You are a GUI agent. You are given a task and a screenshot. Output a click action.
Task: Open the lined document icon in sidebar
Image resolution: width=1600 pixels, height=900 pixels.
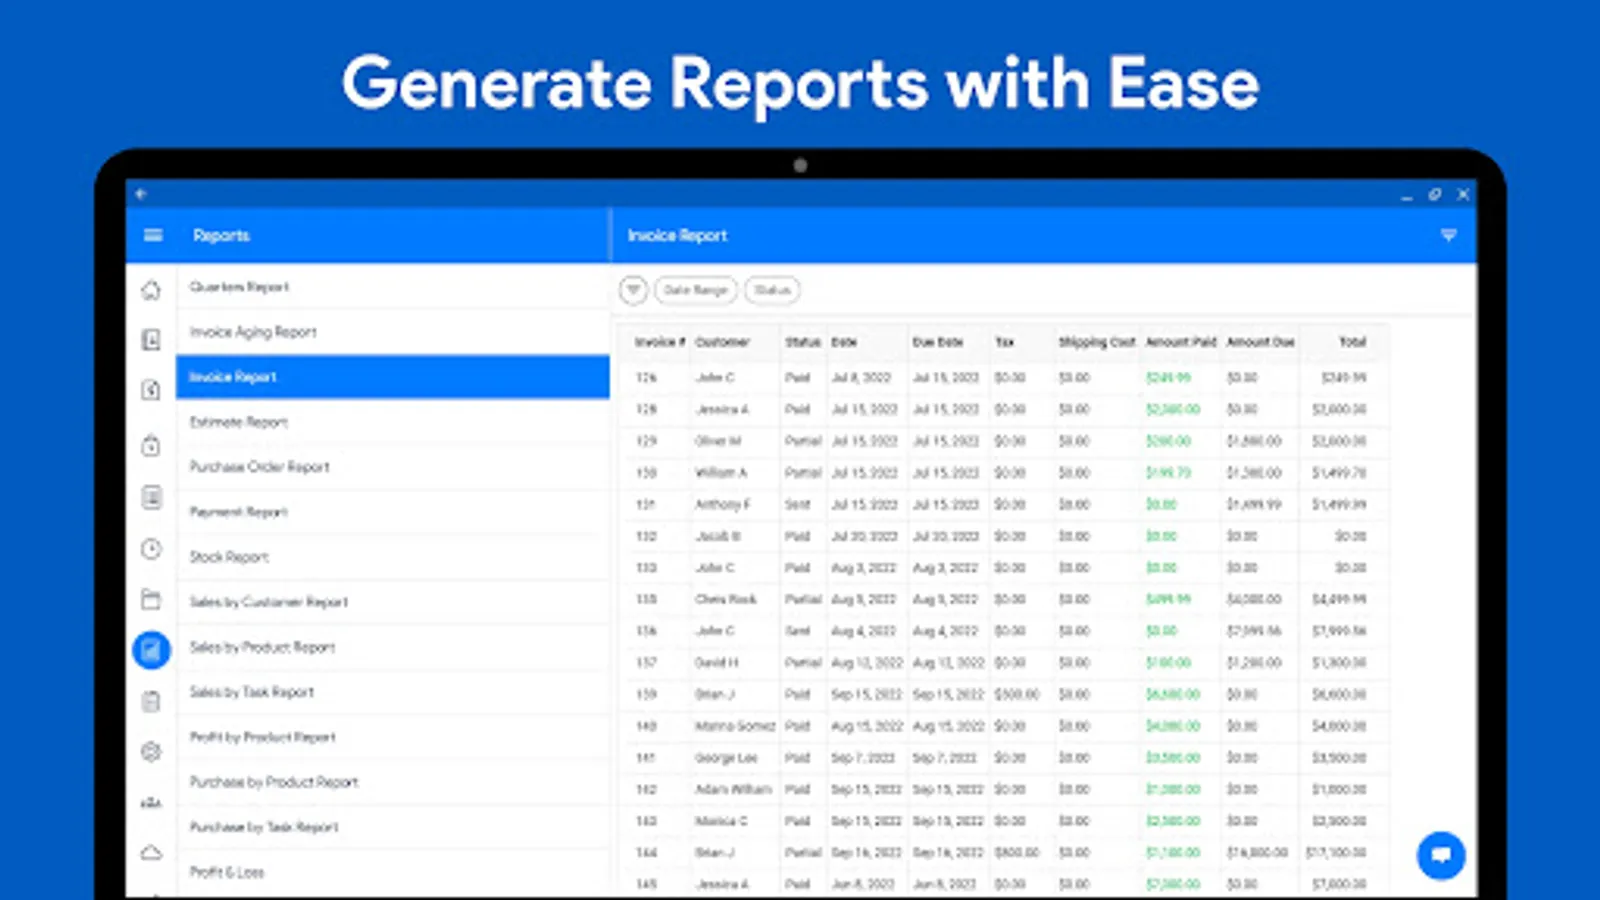(151, 496)
